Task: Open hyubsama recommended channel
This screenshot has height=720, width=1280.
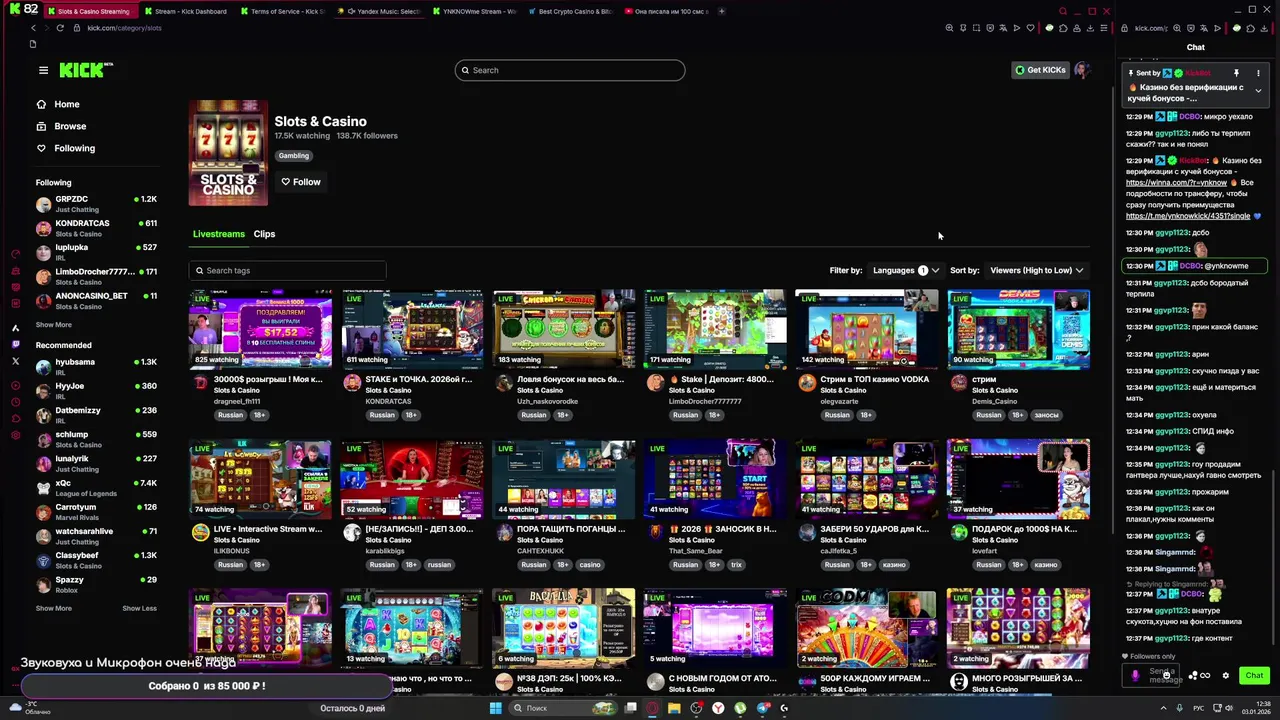Action: pyautogui.click(x=97, y=367)
